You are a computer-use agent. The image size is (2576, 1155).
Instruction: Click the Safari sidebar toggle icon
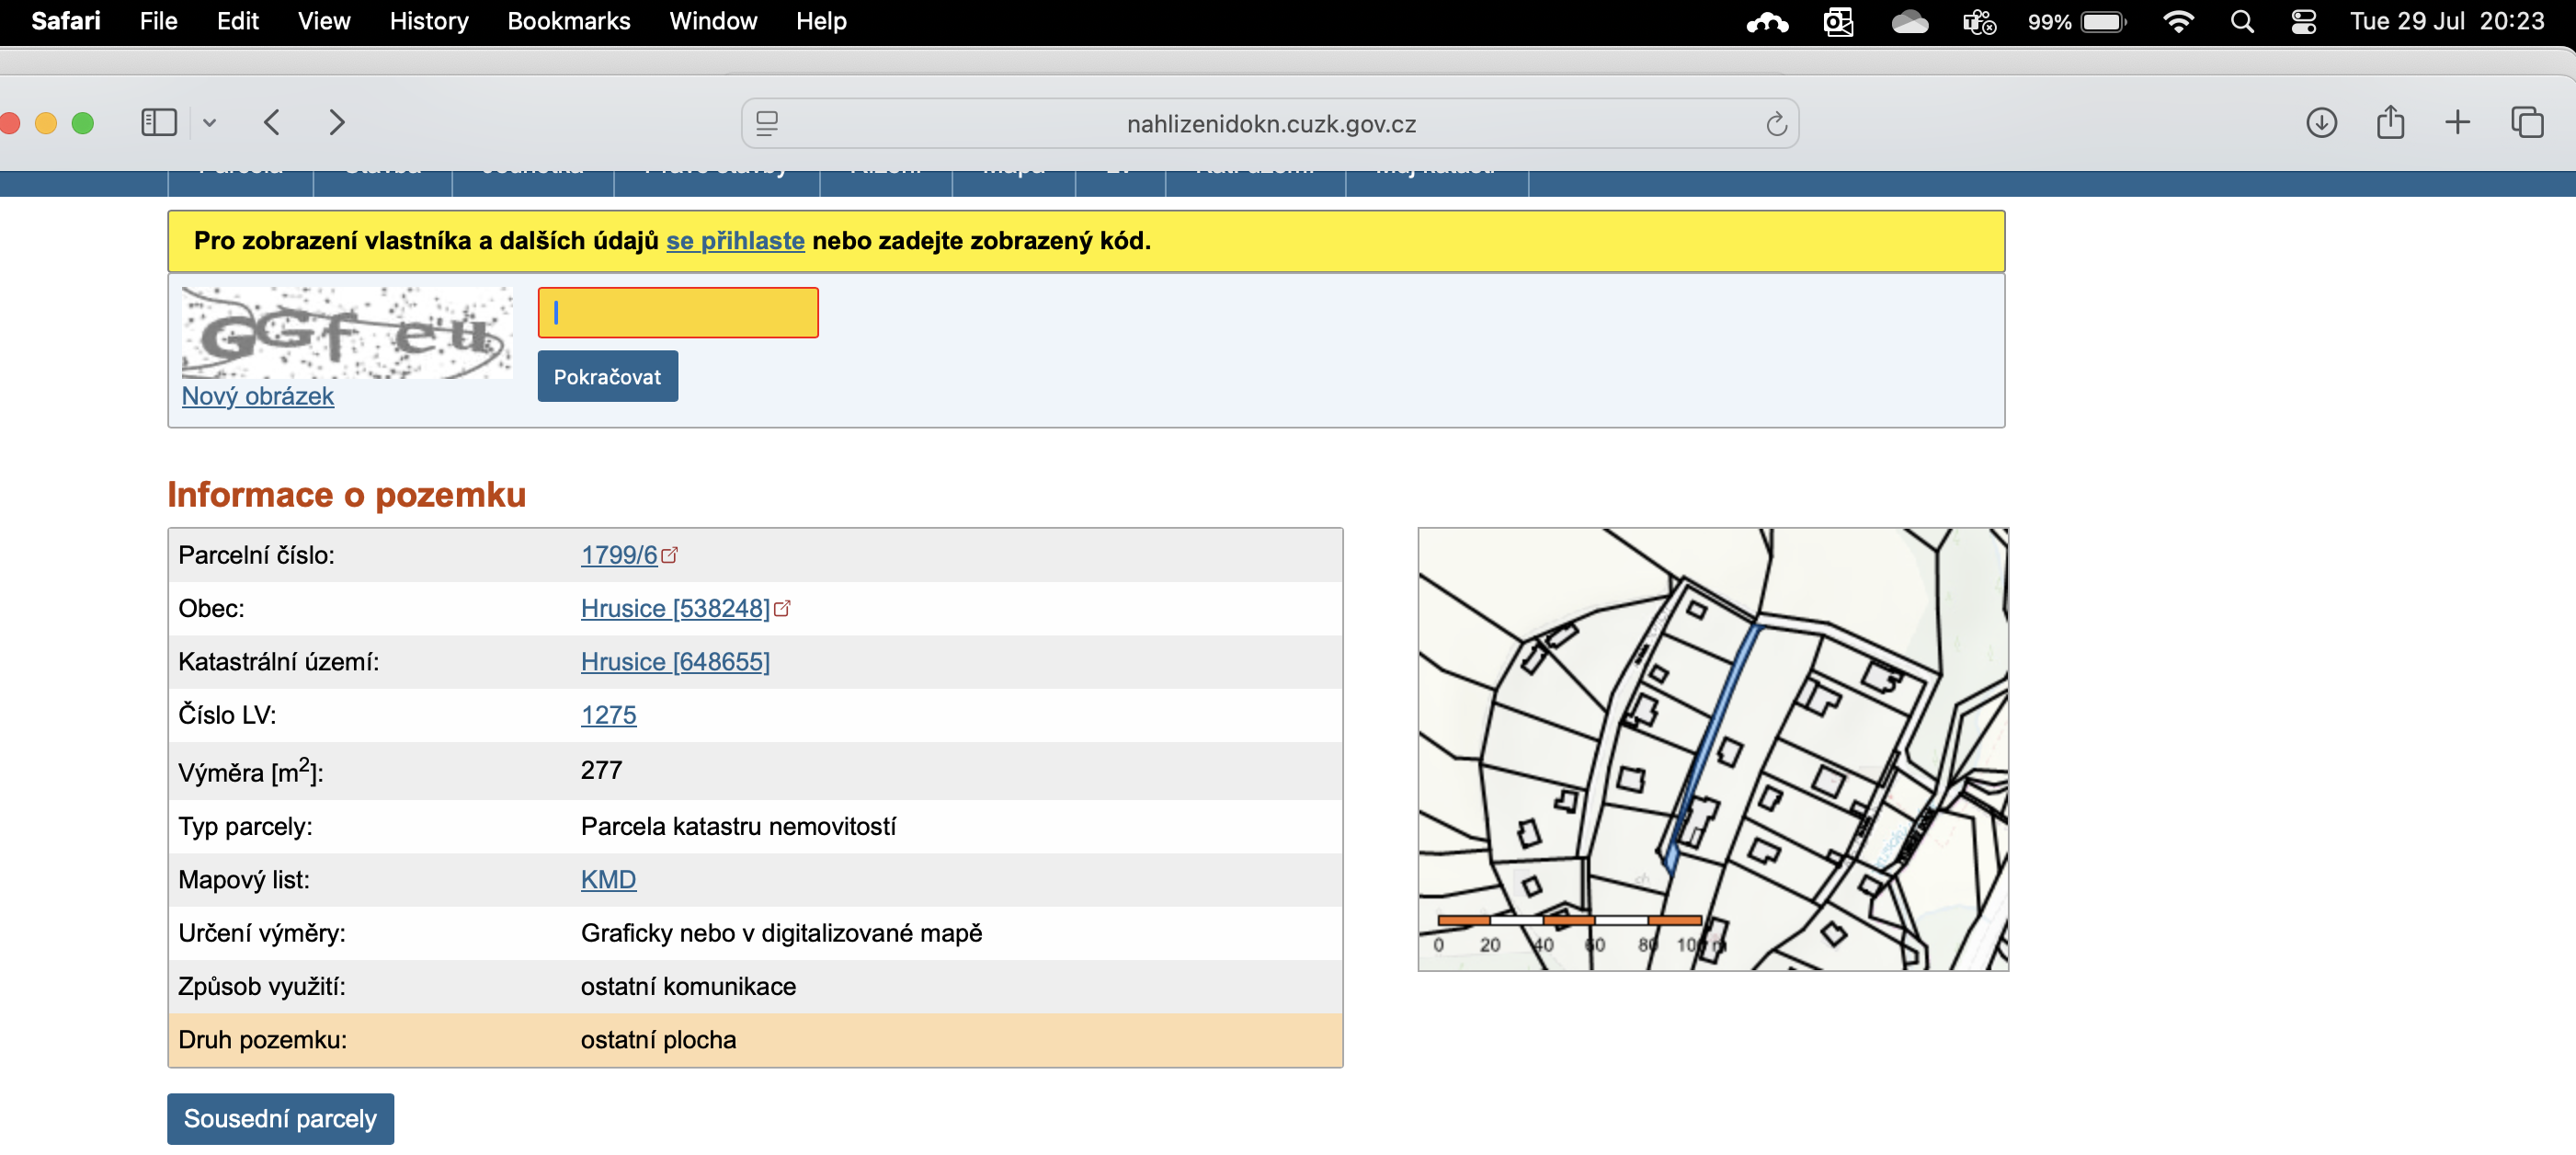tap(158, 123)
